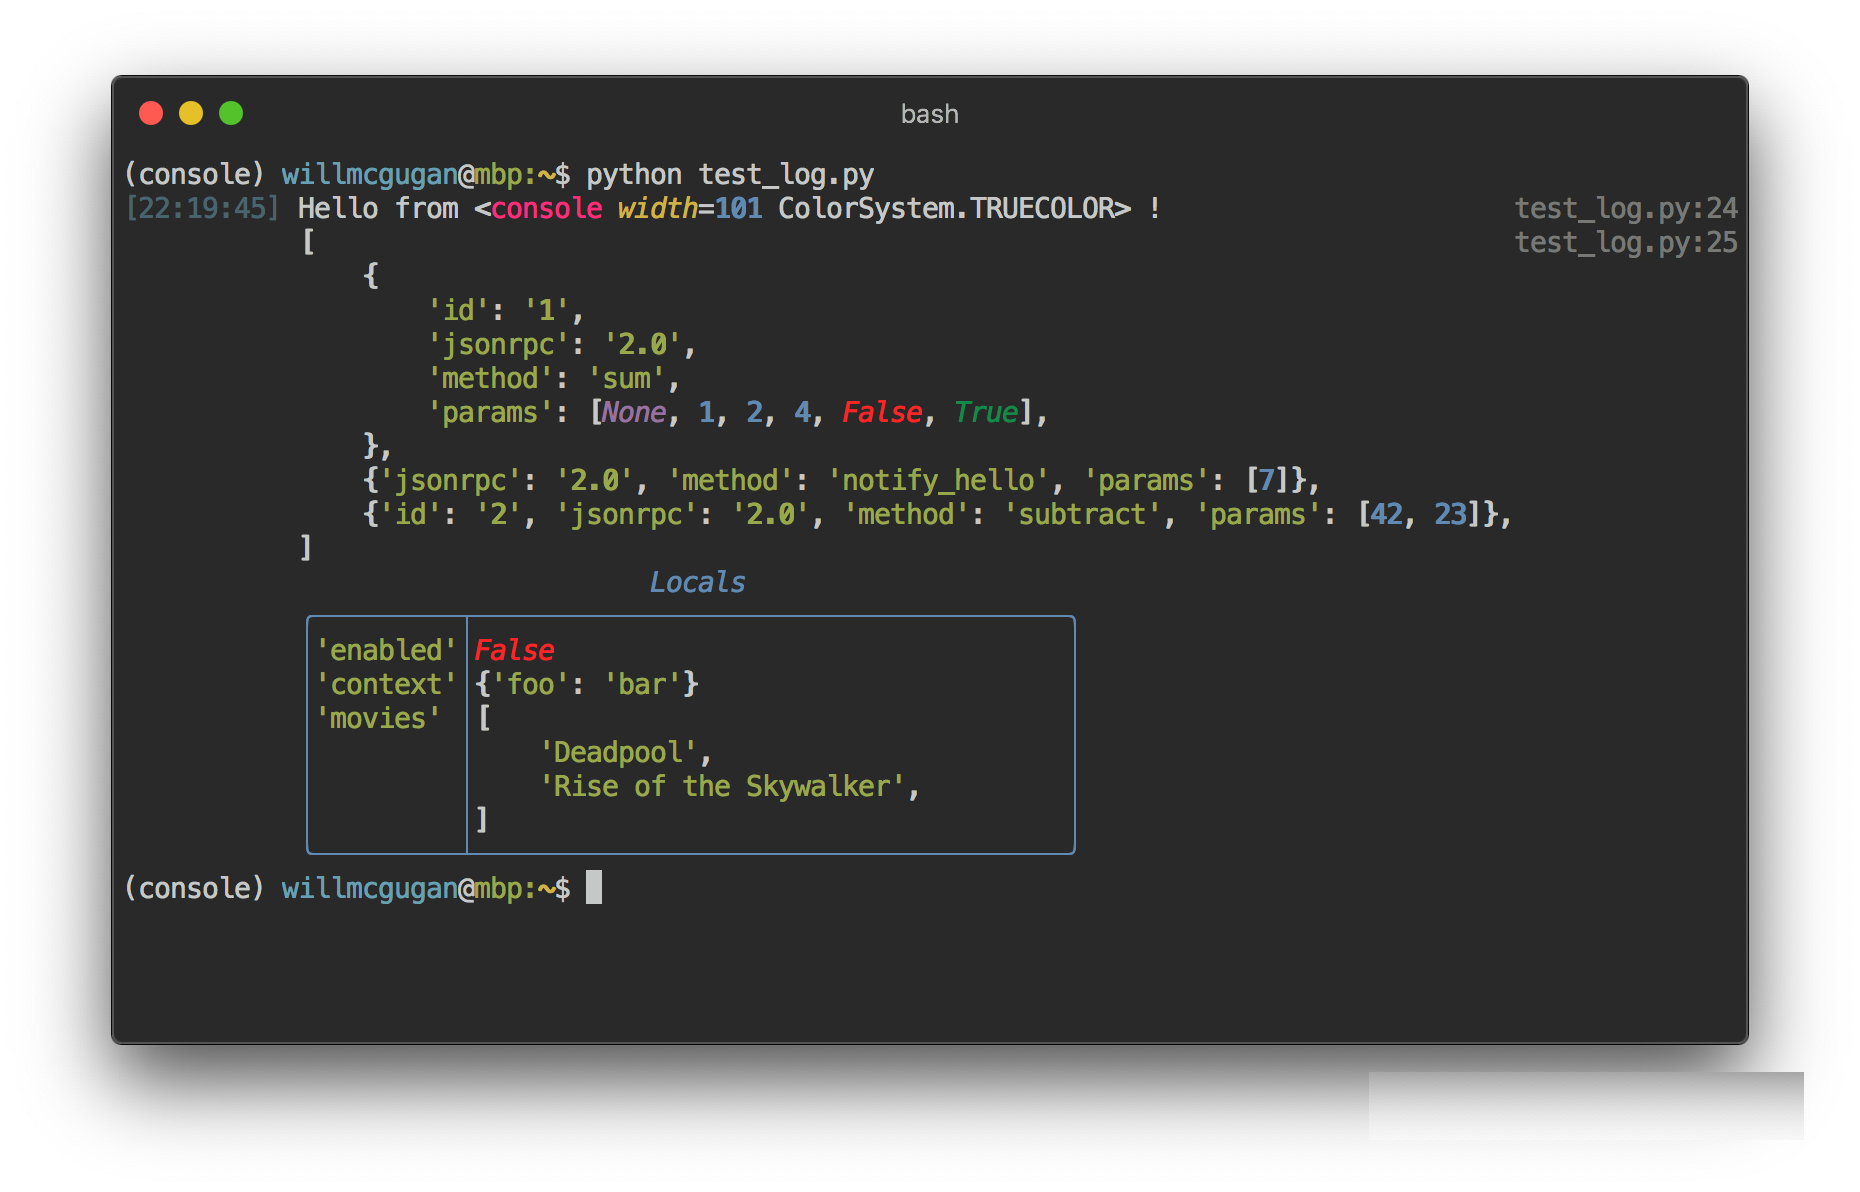The image size is (1860, 1192).
Task: Click the 'Rise of the Skywalker' string
Action: pyautogui.click(x=722, y=786)
